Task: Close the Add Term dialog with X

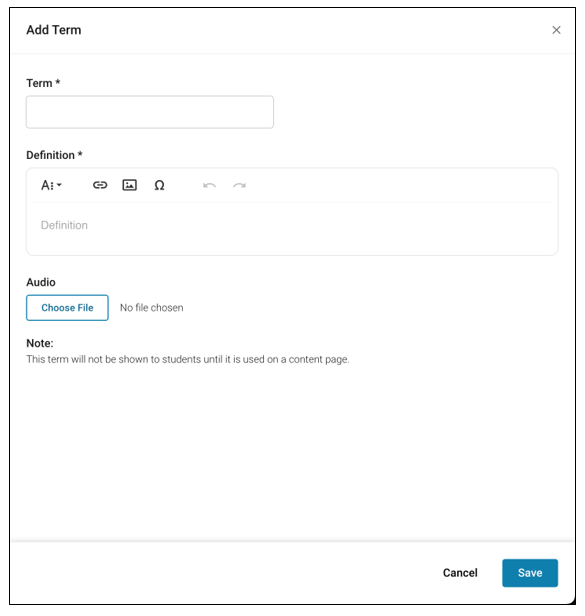Action: pos(556,30)
